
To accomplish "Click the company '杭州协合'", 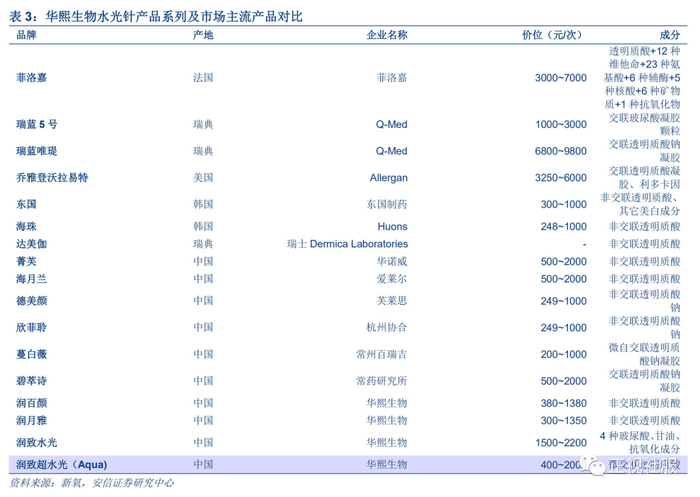I will click(387, 327).
